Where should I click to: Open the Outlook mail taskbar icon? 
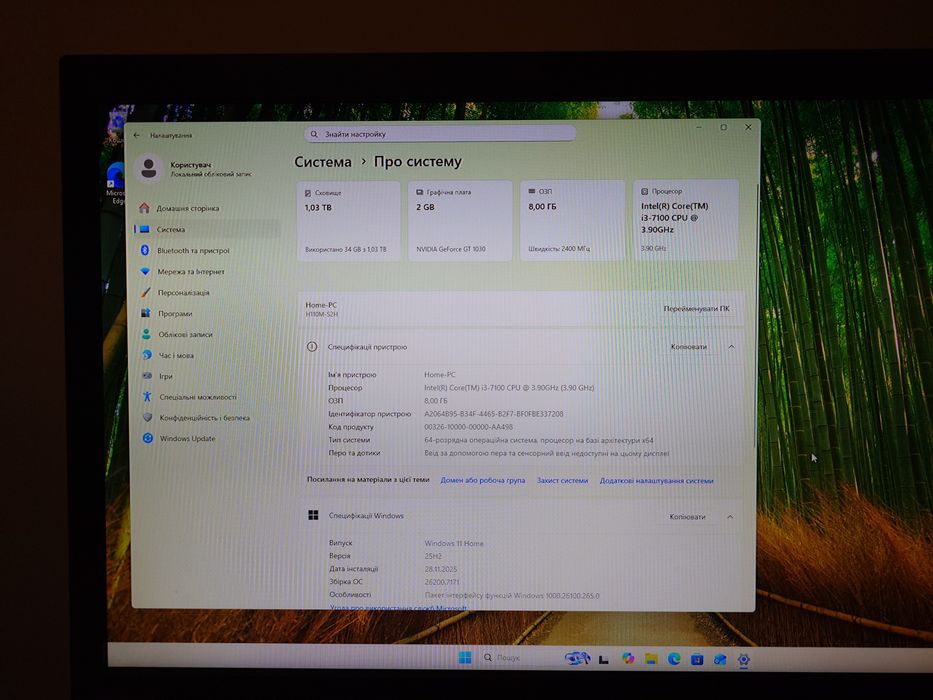(720, 659)
